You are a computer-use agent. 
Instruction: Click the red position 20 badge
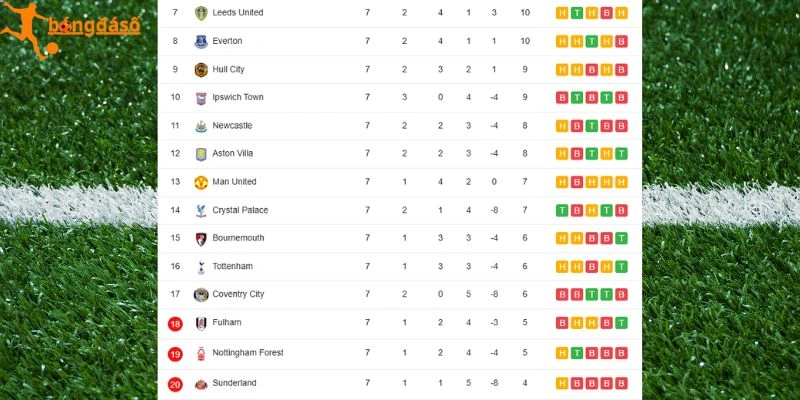pos(175,384)
